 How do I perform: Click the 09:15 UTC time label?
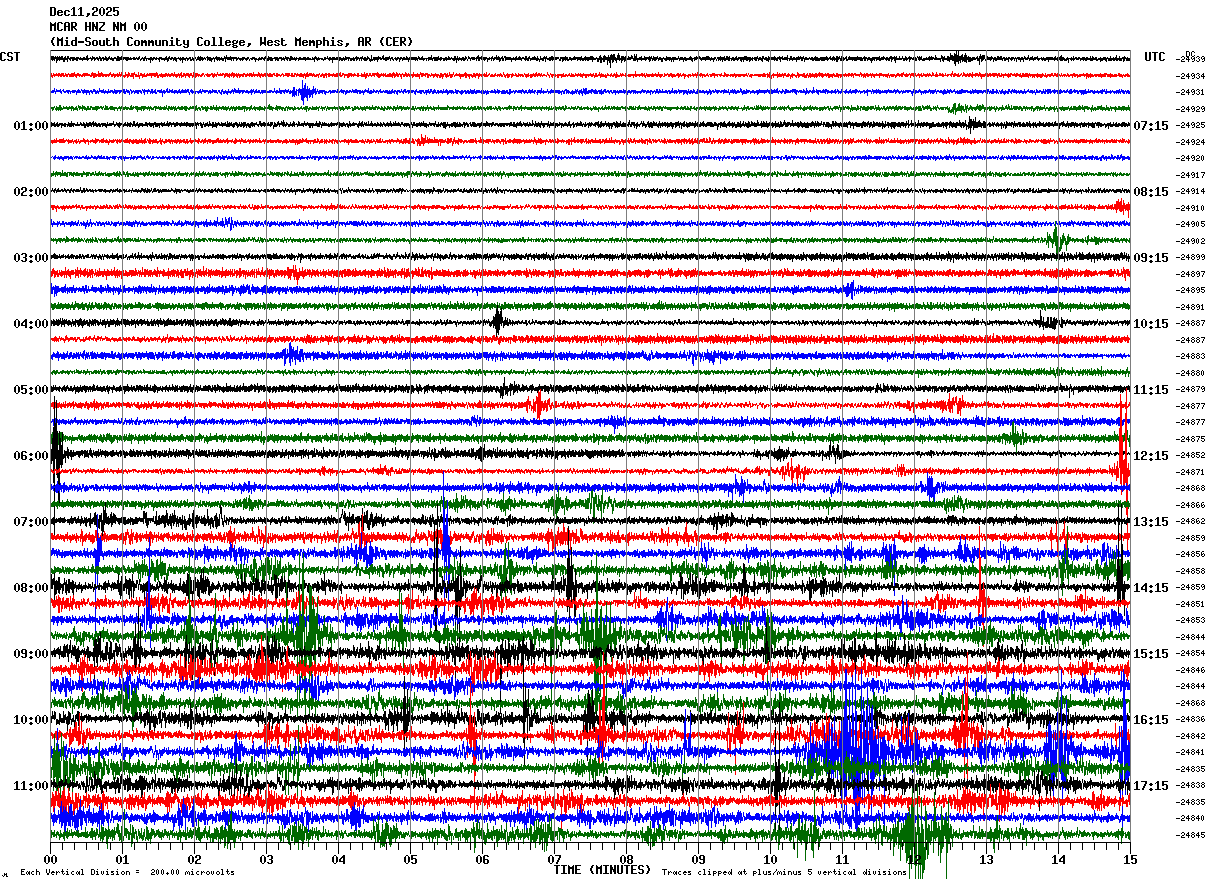(x=1151, y=258)
